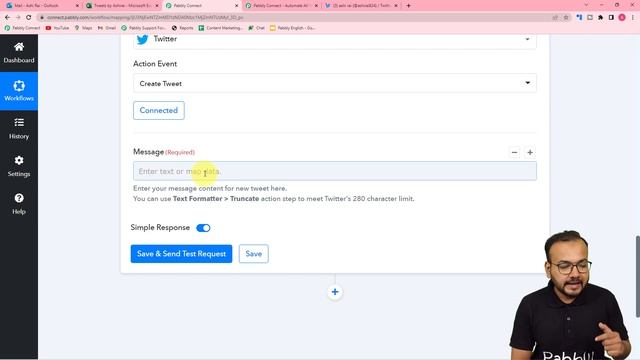Screen dimensions: 640x360
Task: Switch to the Twitter browser tab
Action: [x=361, y=6]
